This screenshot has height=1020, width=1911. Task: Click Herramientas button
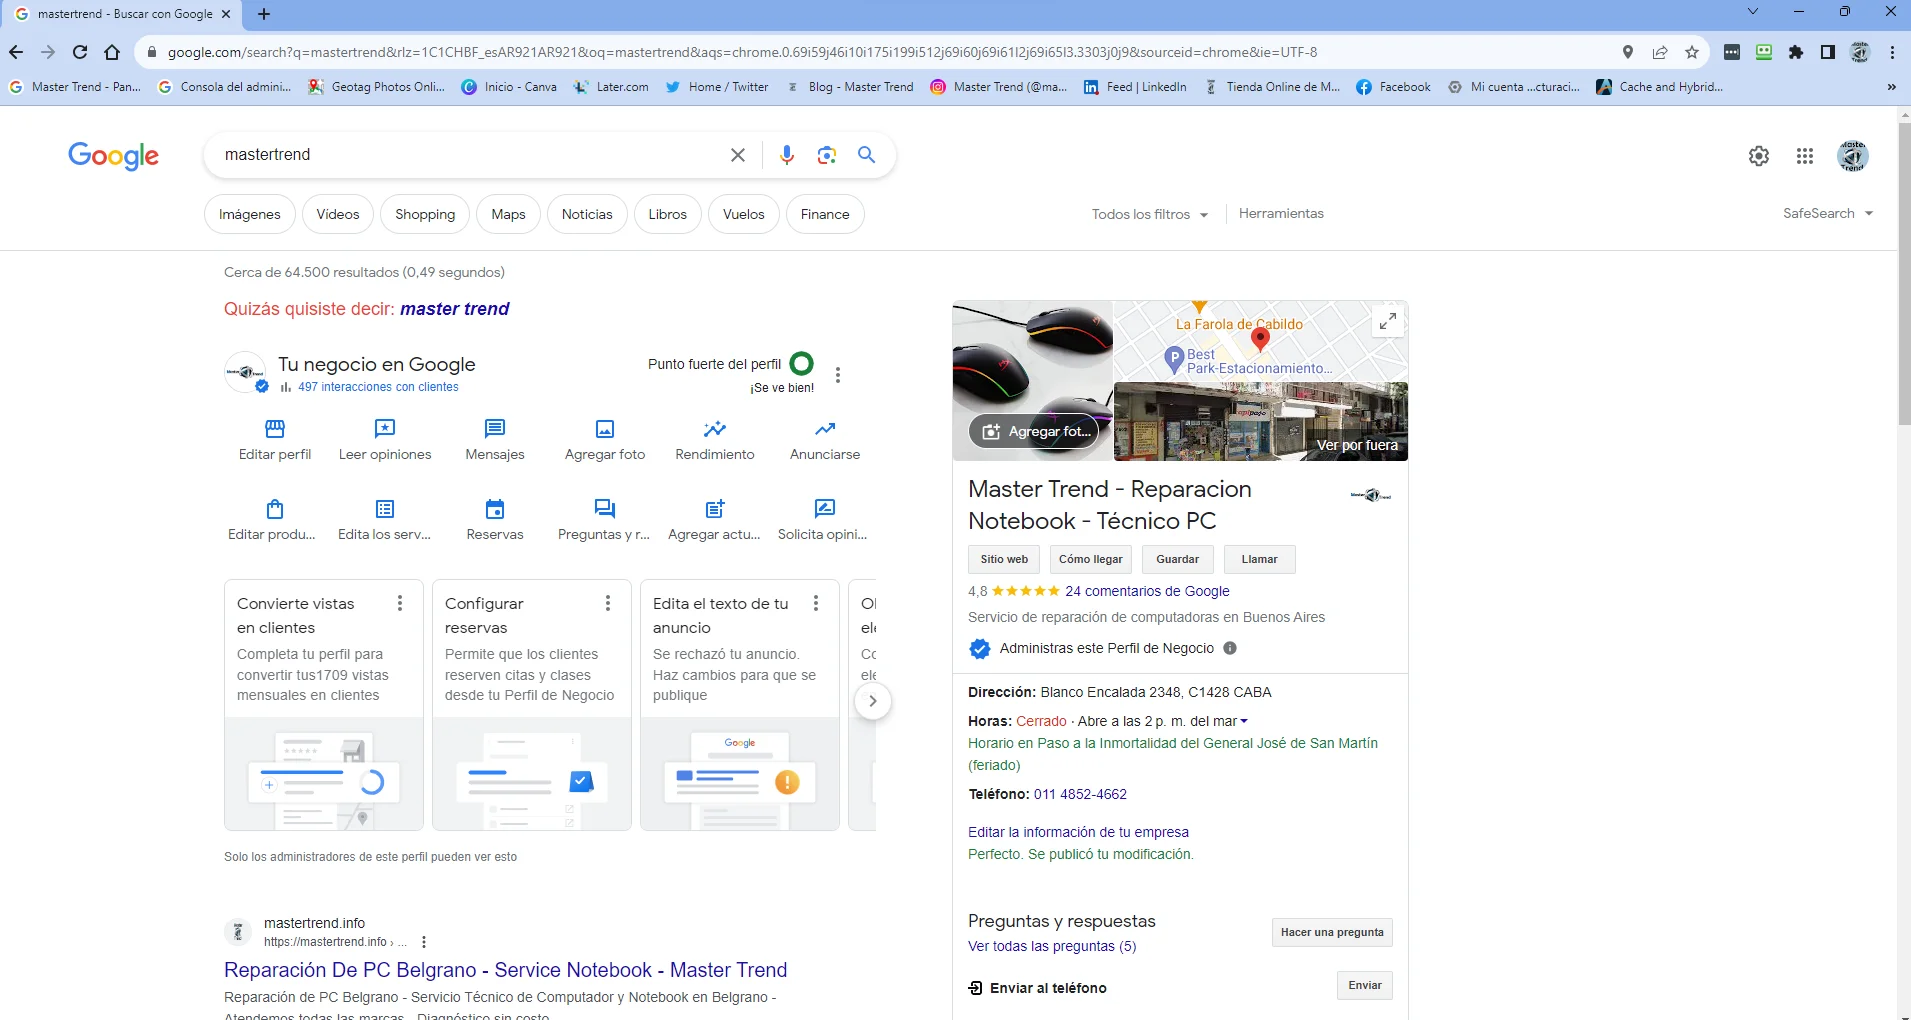pyautogui.click(x=1281, y=213)
